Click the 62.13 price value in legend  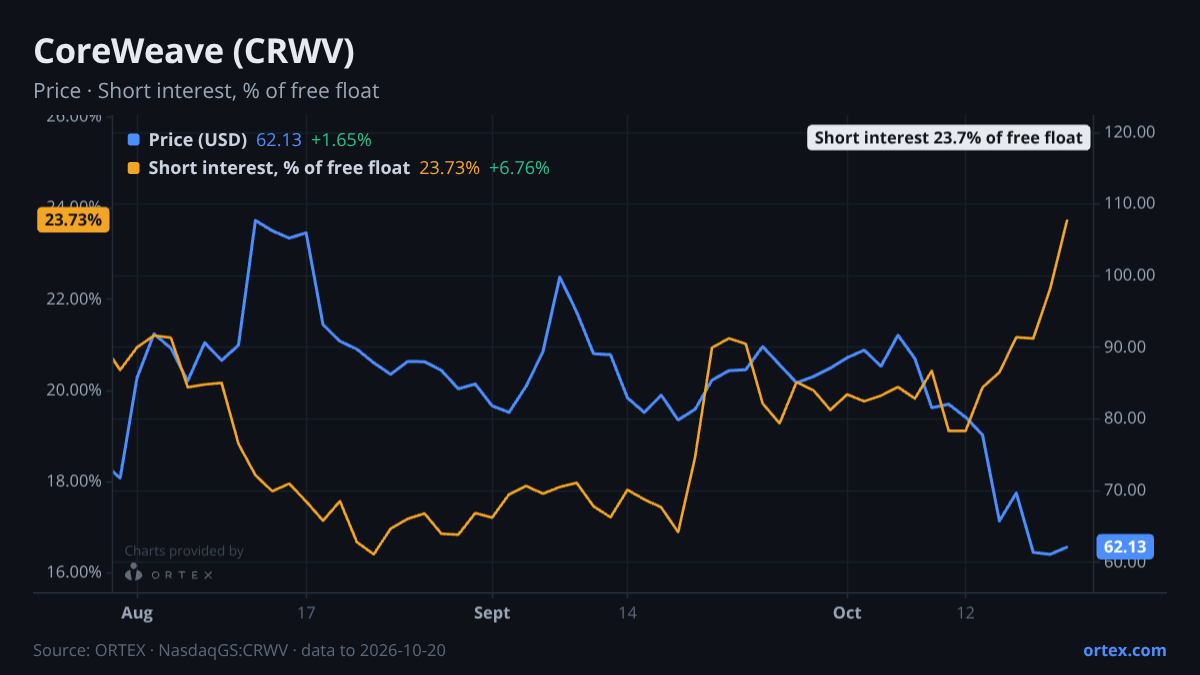click(279, 140)
